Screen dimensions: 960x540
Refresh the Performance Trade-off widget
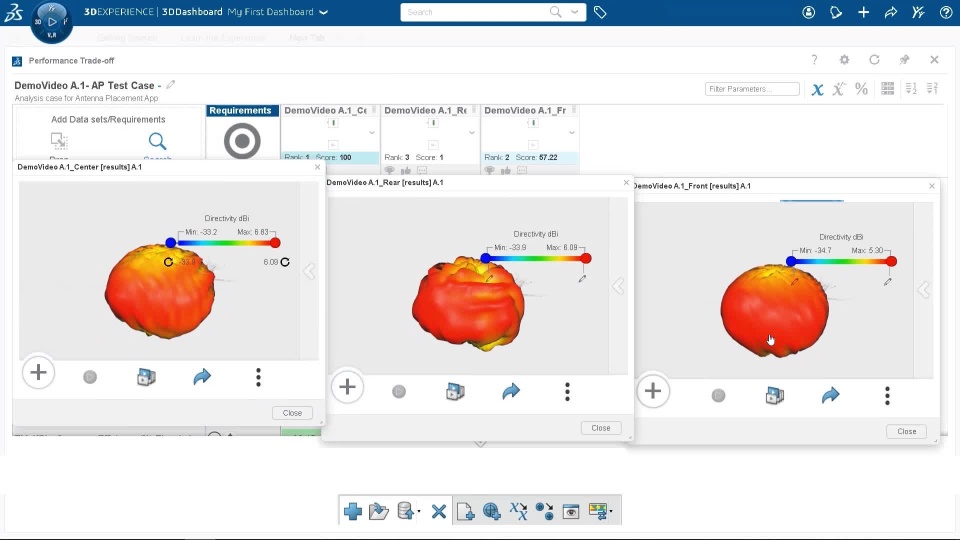874,59
